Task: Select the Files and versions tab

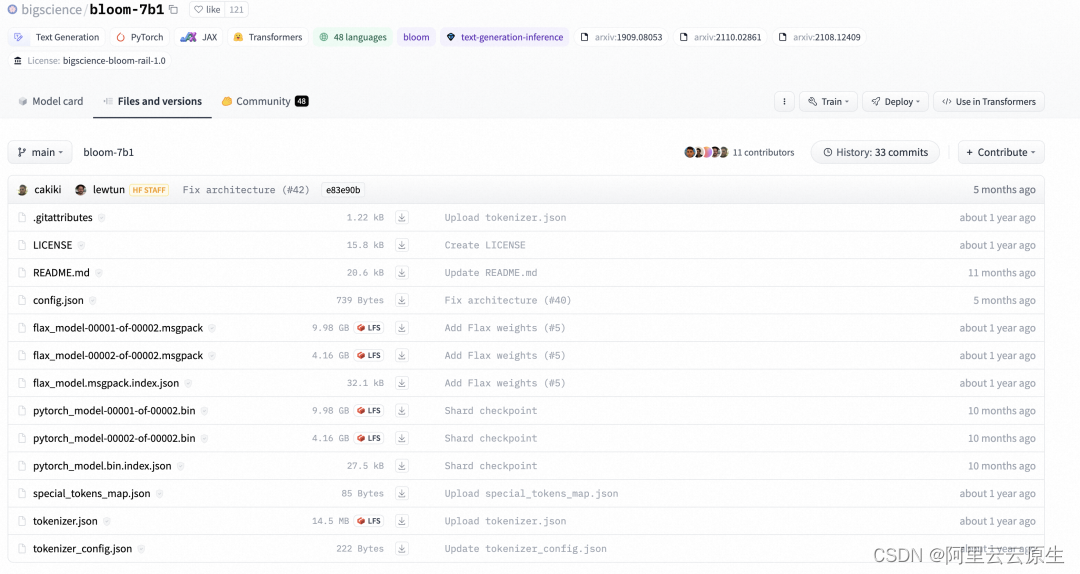Action: point(152,101)
